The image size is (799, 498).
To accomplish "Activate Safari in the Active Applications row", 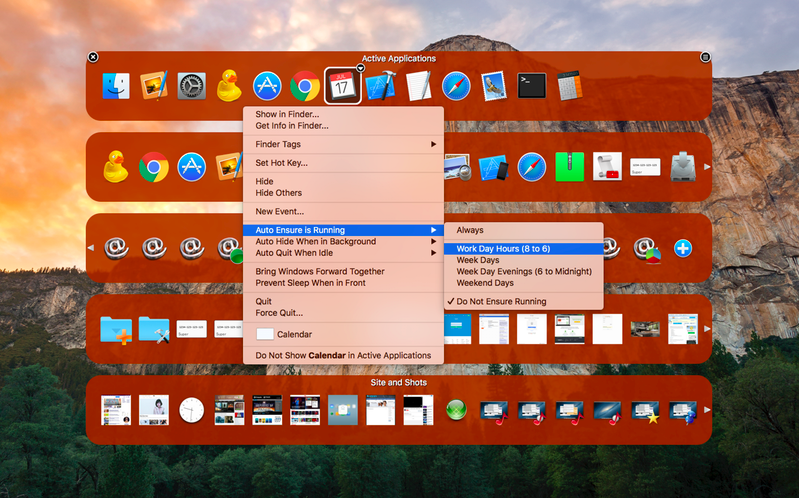I will click(456, 86).
